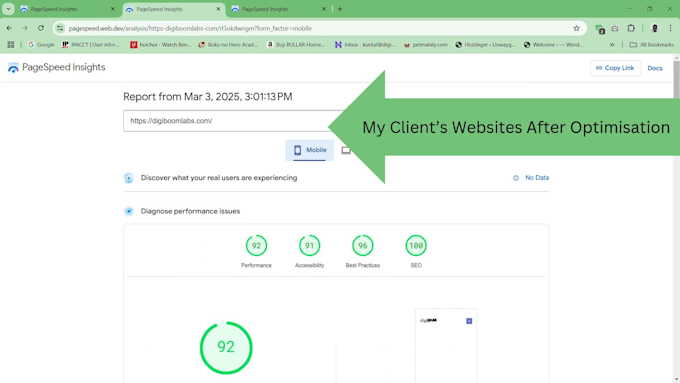This screenshot has height=383, width=680.
Task: Go back to previous page
Action: (x=9, y=28)
